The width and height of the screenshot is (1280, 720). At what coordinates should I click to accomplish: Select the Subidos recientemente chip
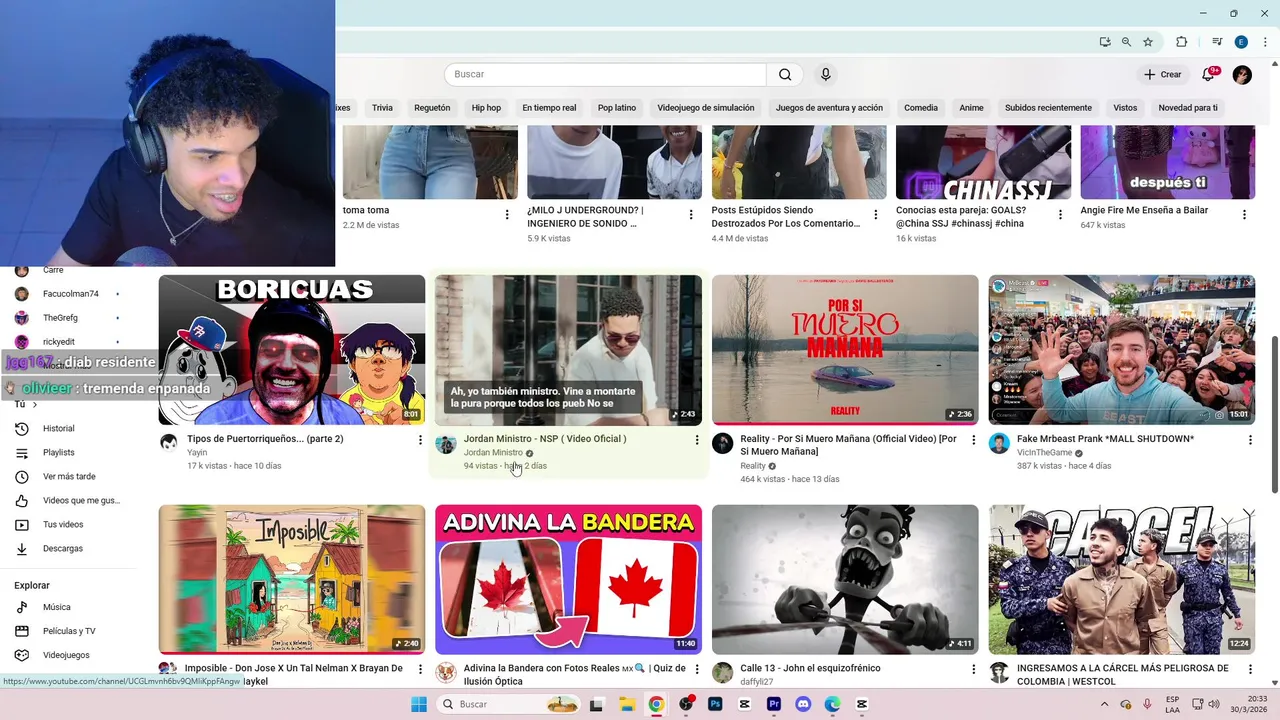(1048, 108)
